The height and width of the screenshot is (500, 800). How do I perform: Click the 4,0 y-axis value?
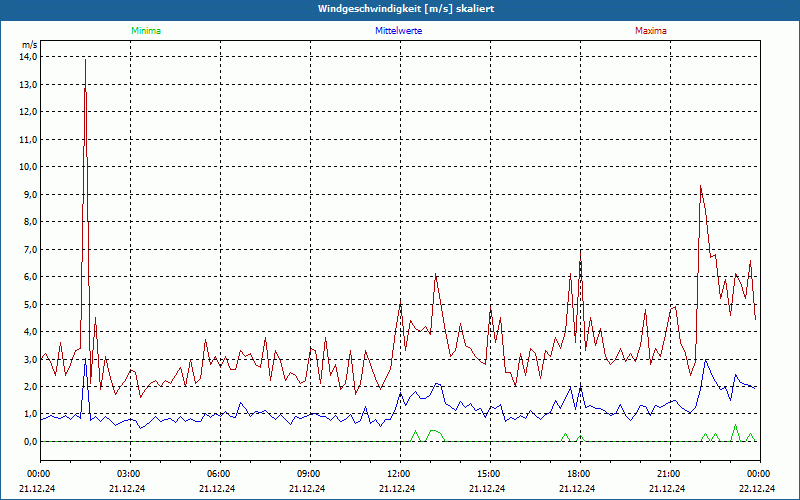click(30, 332)
